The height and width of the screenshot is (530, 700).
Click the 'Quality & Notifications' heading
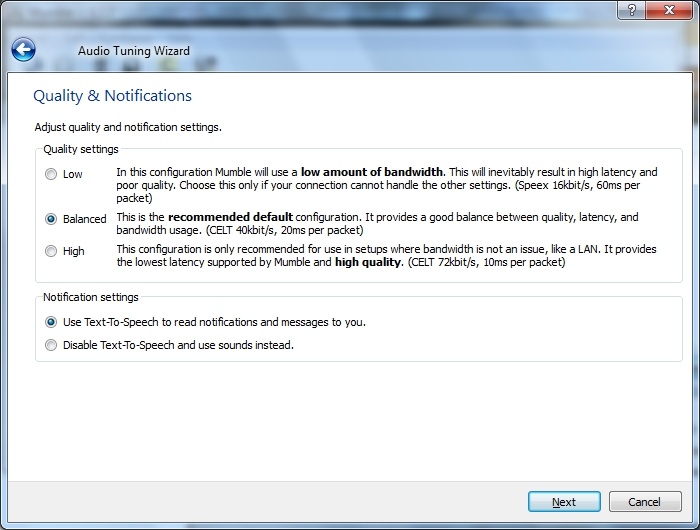tap(112, 96)
